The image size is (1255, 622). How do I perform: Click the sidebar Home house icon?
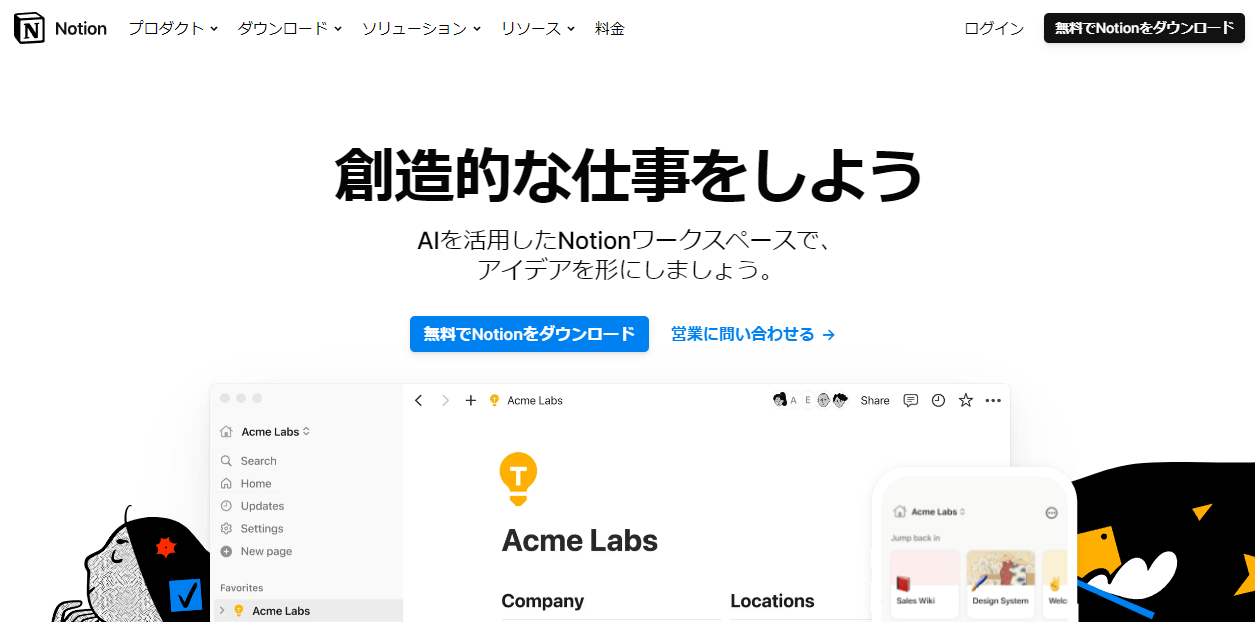[226, 483]
